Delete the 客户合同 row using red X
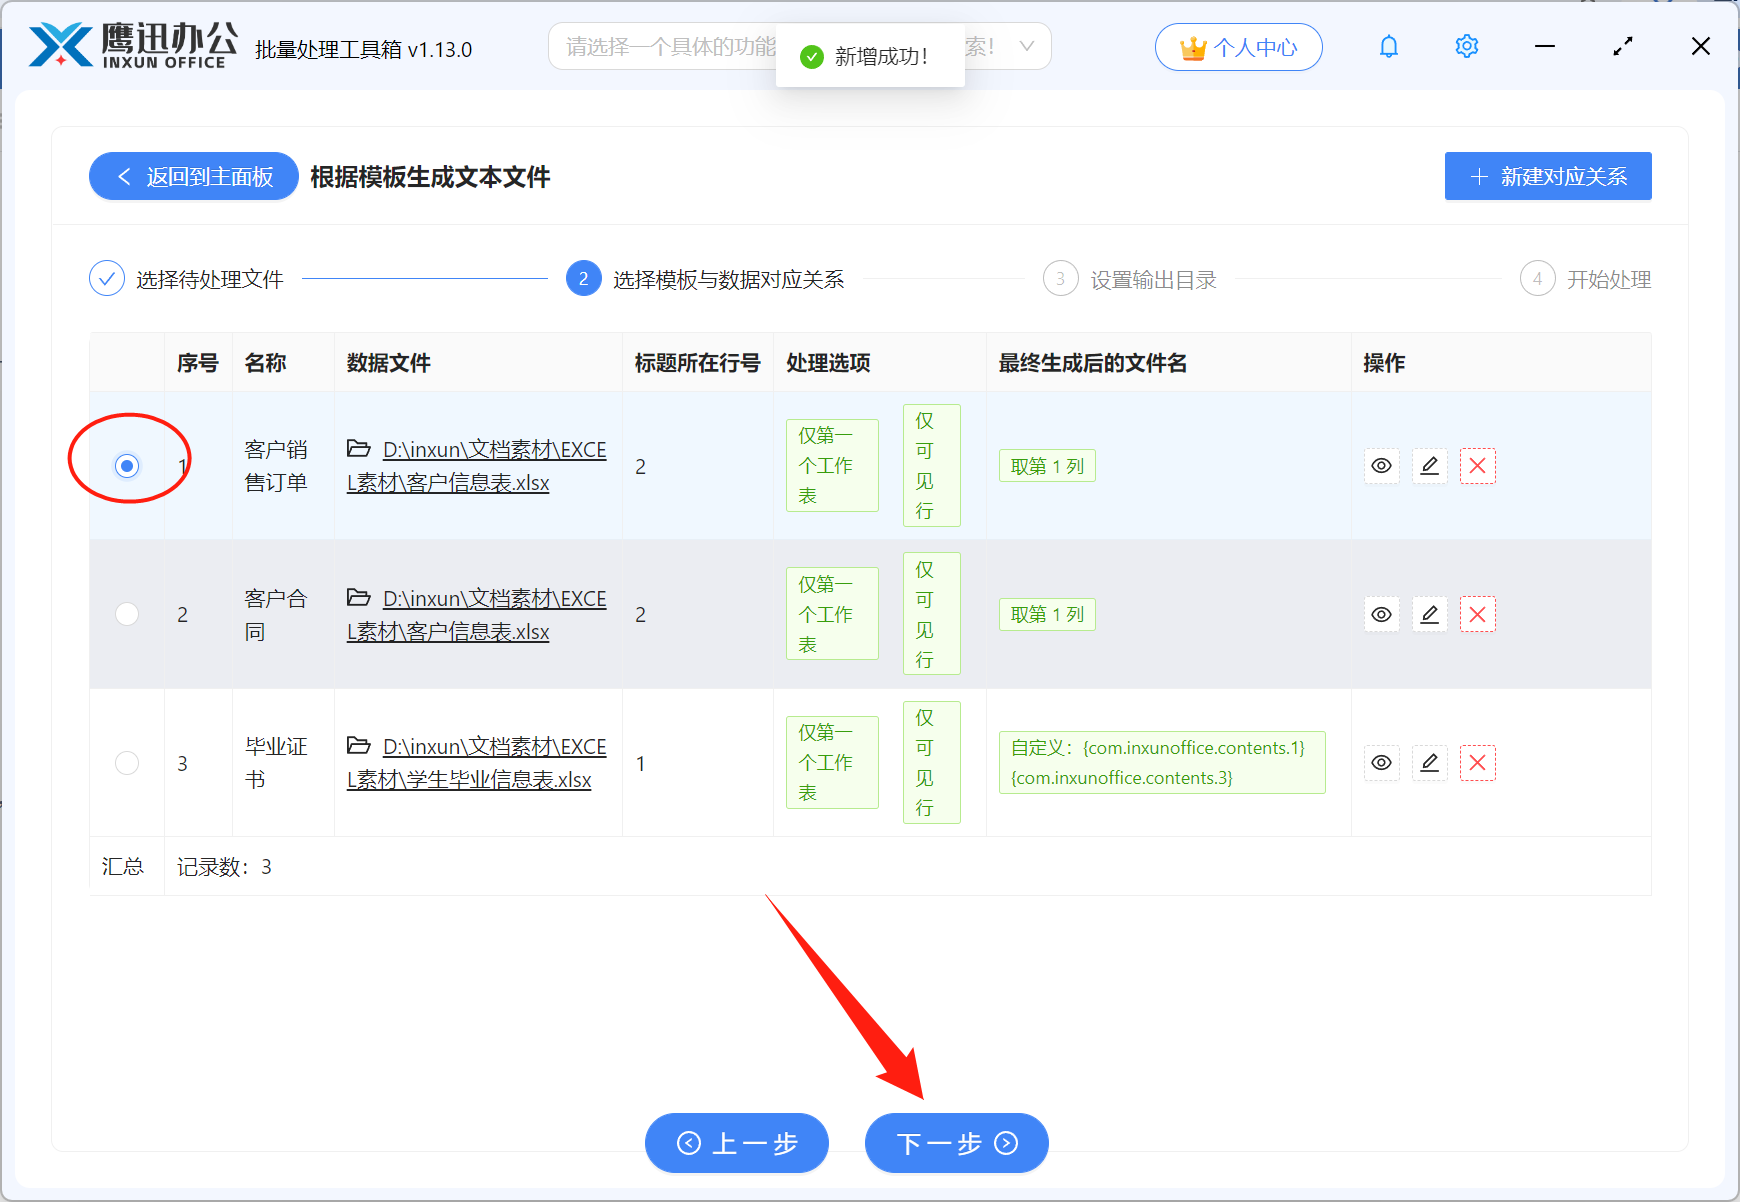 tap(1477, 615)
